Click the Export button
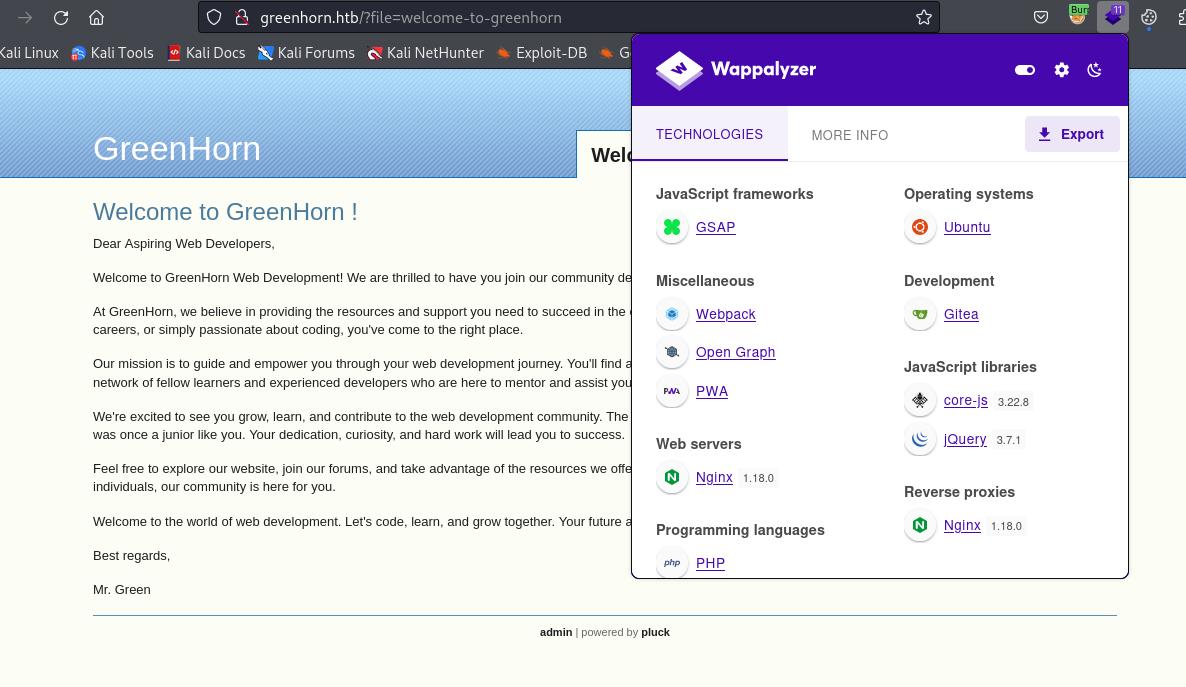 pyautogui.click(x=1072, y=134)
